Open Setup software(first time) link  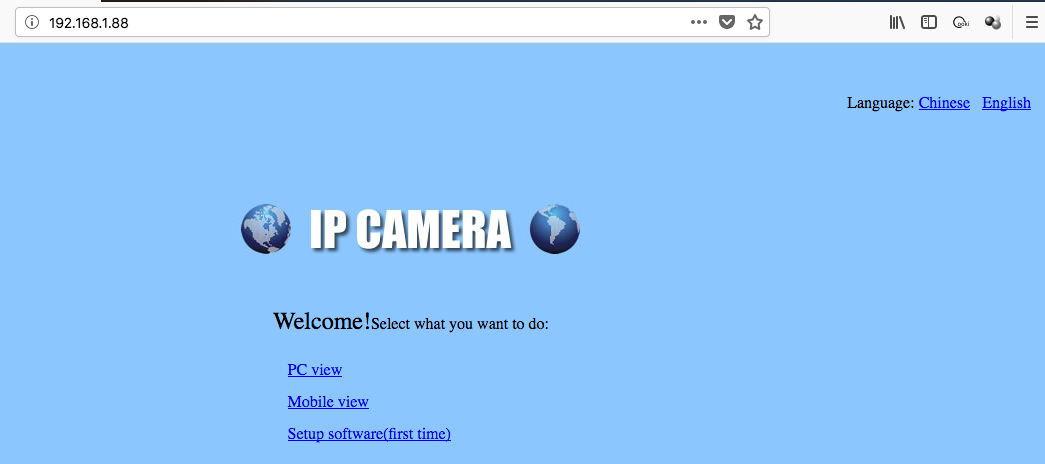tap(369, 434)
